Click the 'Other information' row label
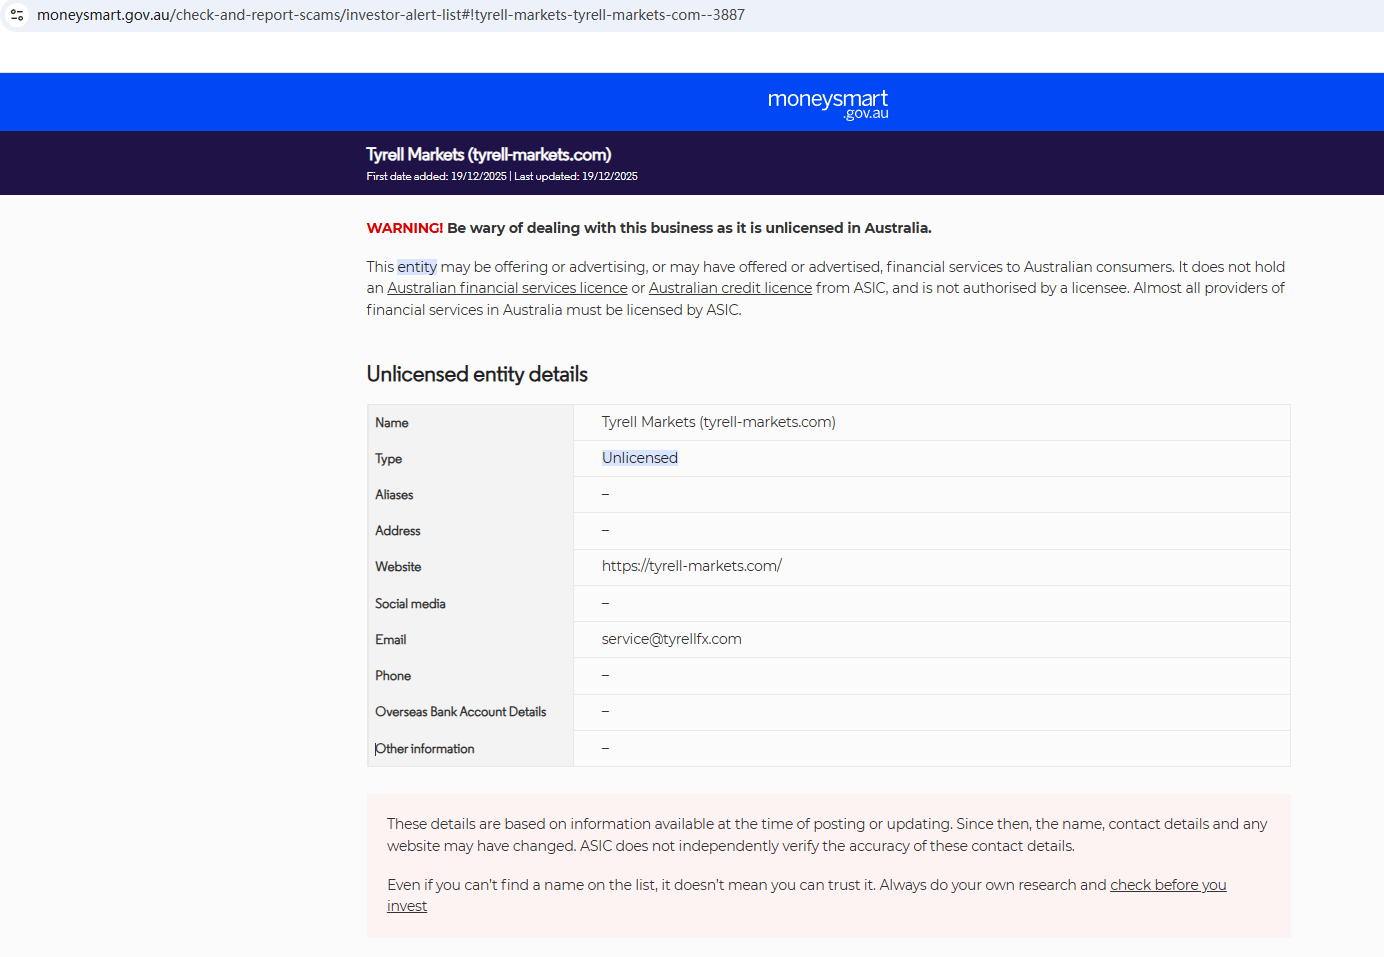The height and width of the screenshot is (957, 1384). pos(425,749)
